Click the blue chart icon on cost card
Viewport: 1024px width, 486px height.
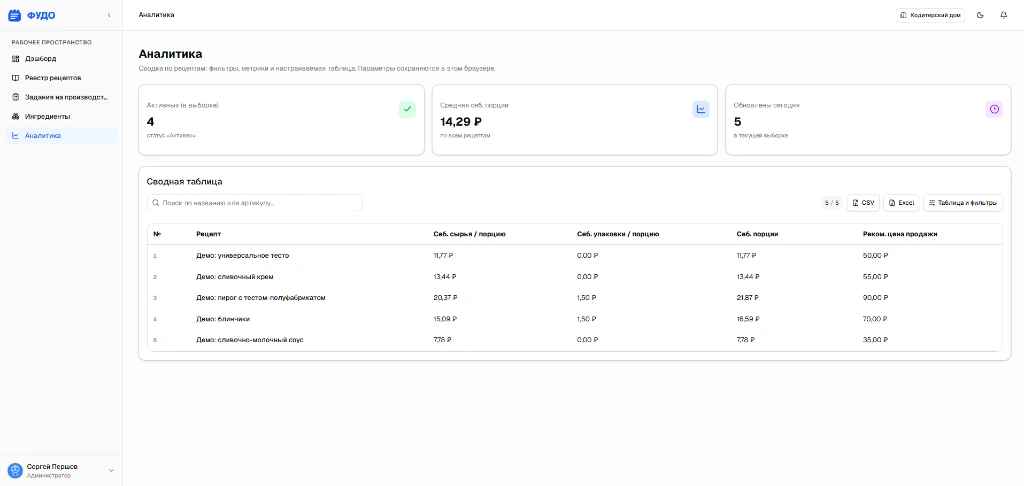701,109
